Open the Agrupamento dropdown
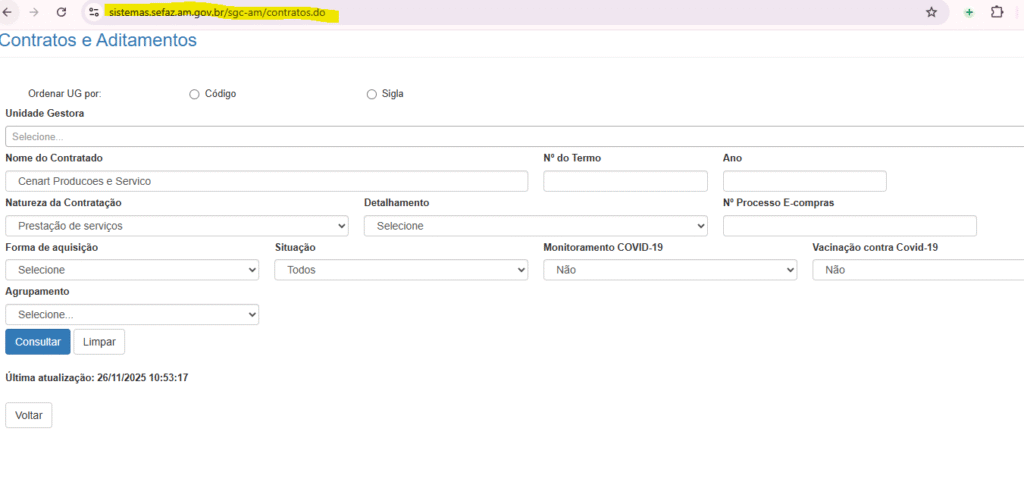This screenshot has height=491, width=1024. coord(132,315)
